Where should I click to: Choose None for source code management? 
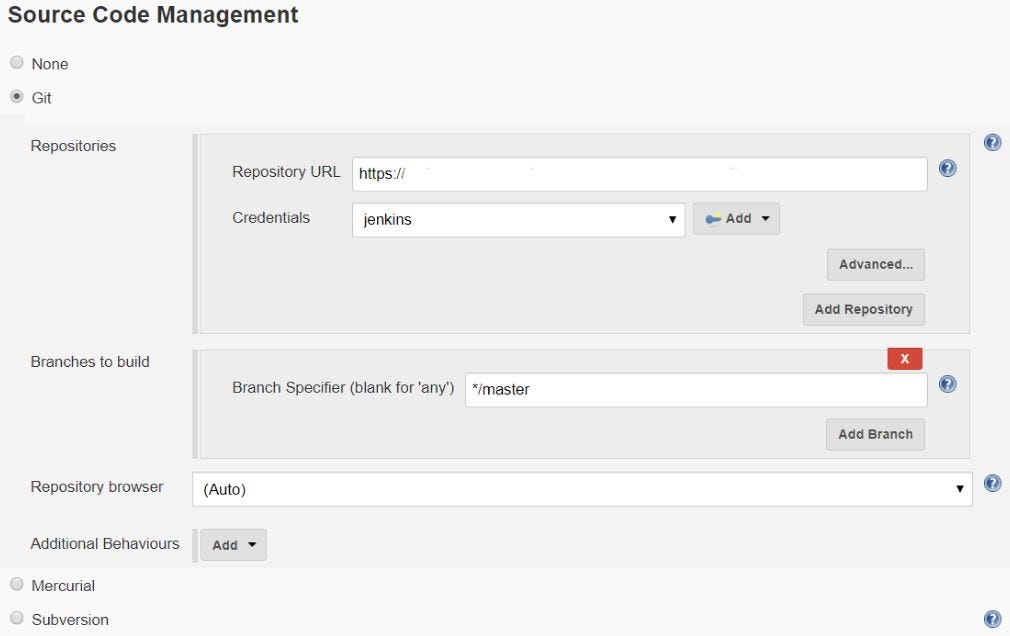16,63
